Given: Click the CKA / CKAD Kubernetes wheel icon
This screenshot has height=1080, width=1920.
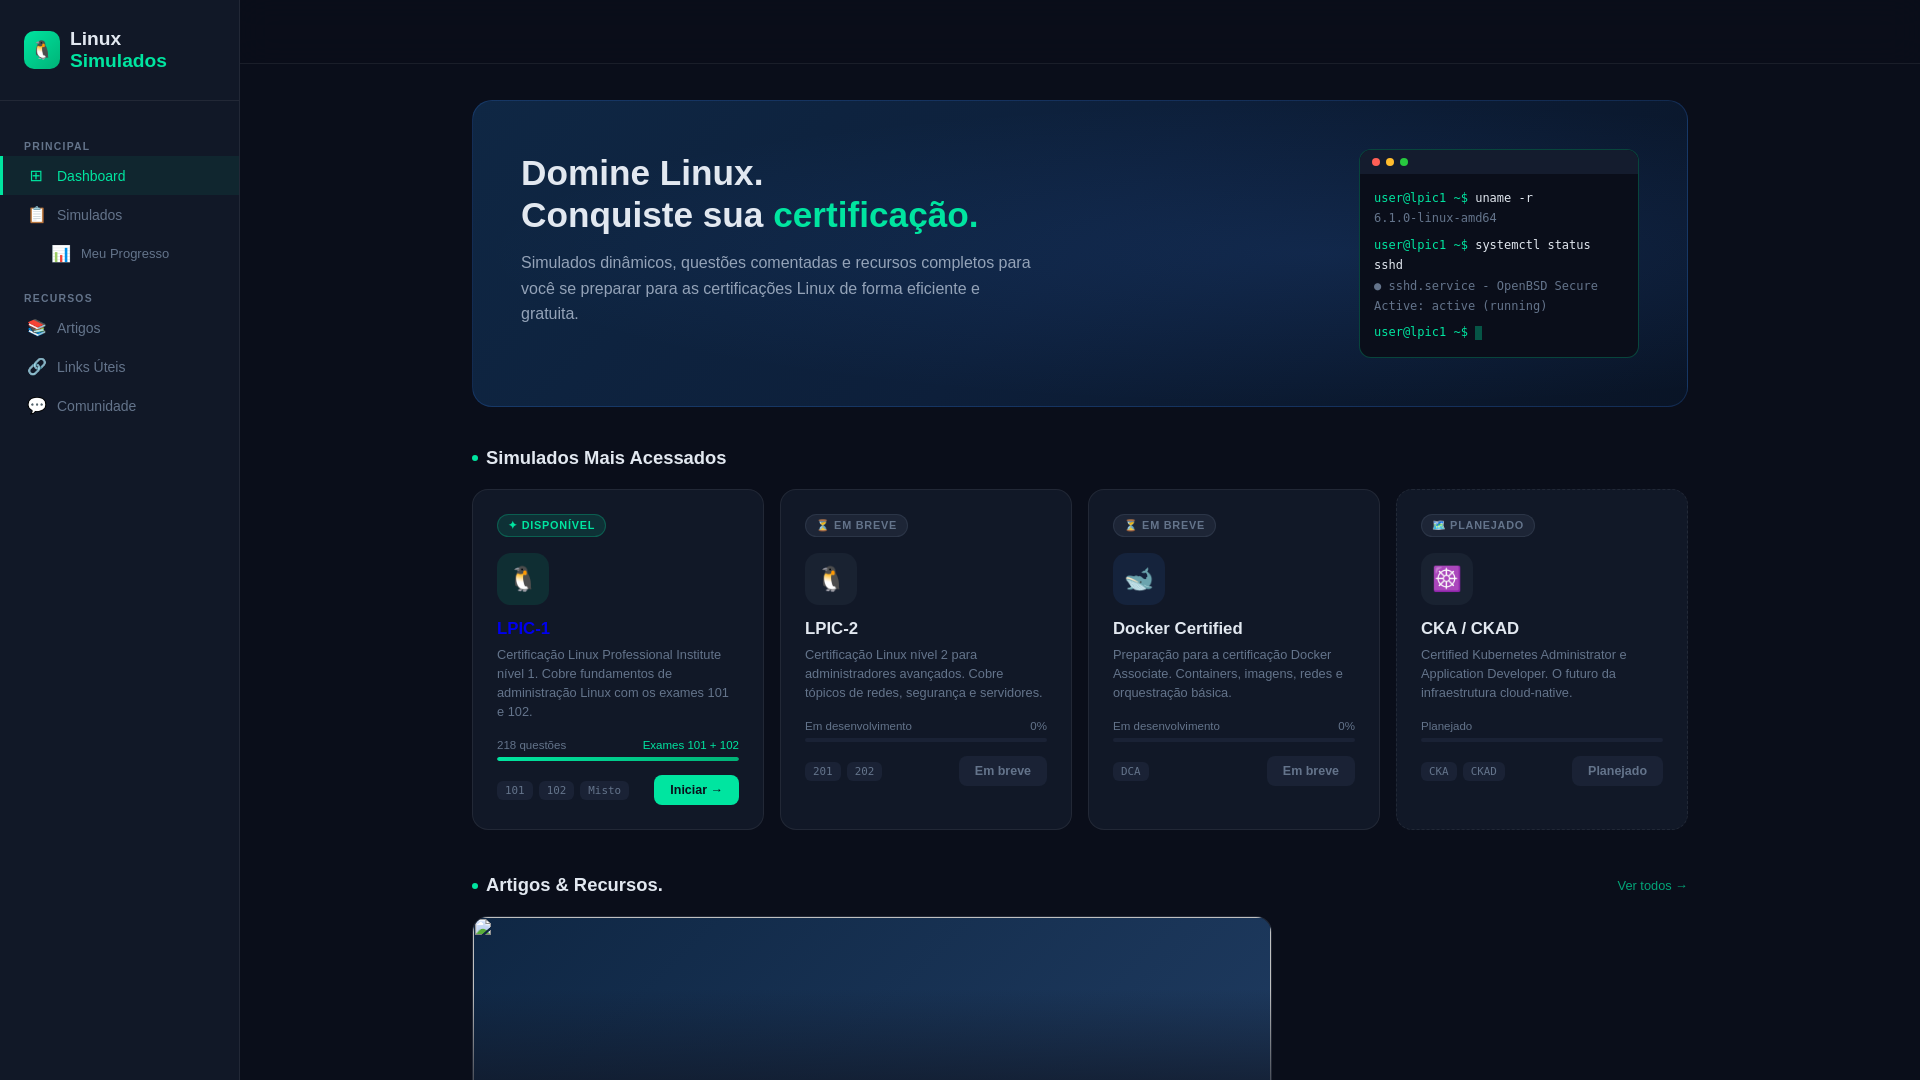Looking at the screenshot, I should [x=1447, y=579].
